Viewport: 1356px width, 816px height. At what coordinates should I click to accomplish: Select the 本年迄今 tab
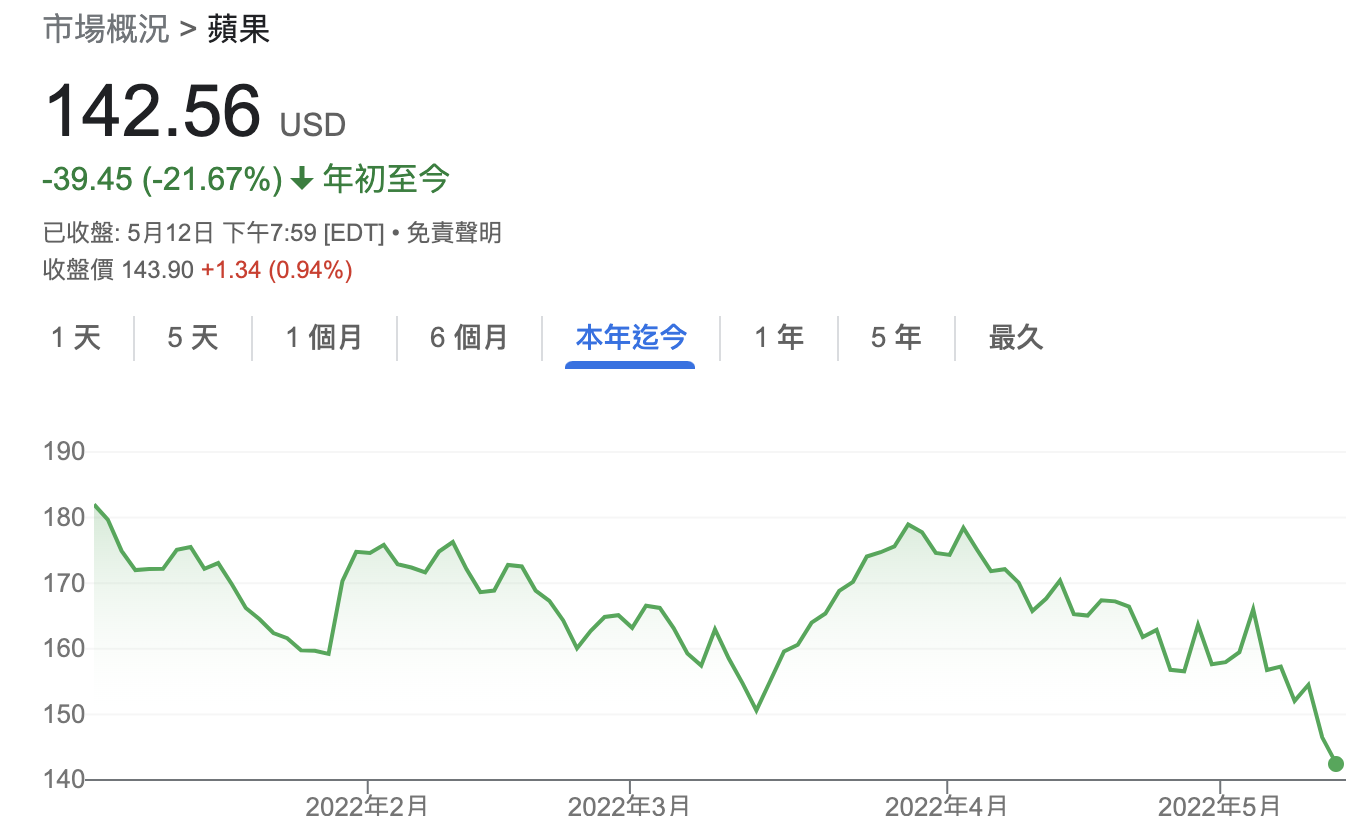(x=631, y=338)
